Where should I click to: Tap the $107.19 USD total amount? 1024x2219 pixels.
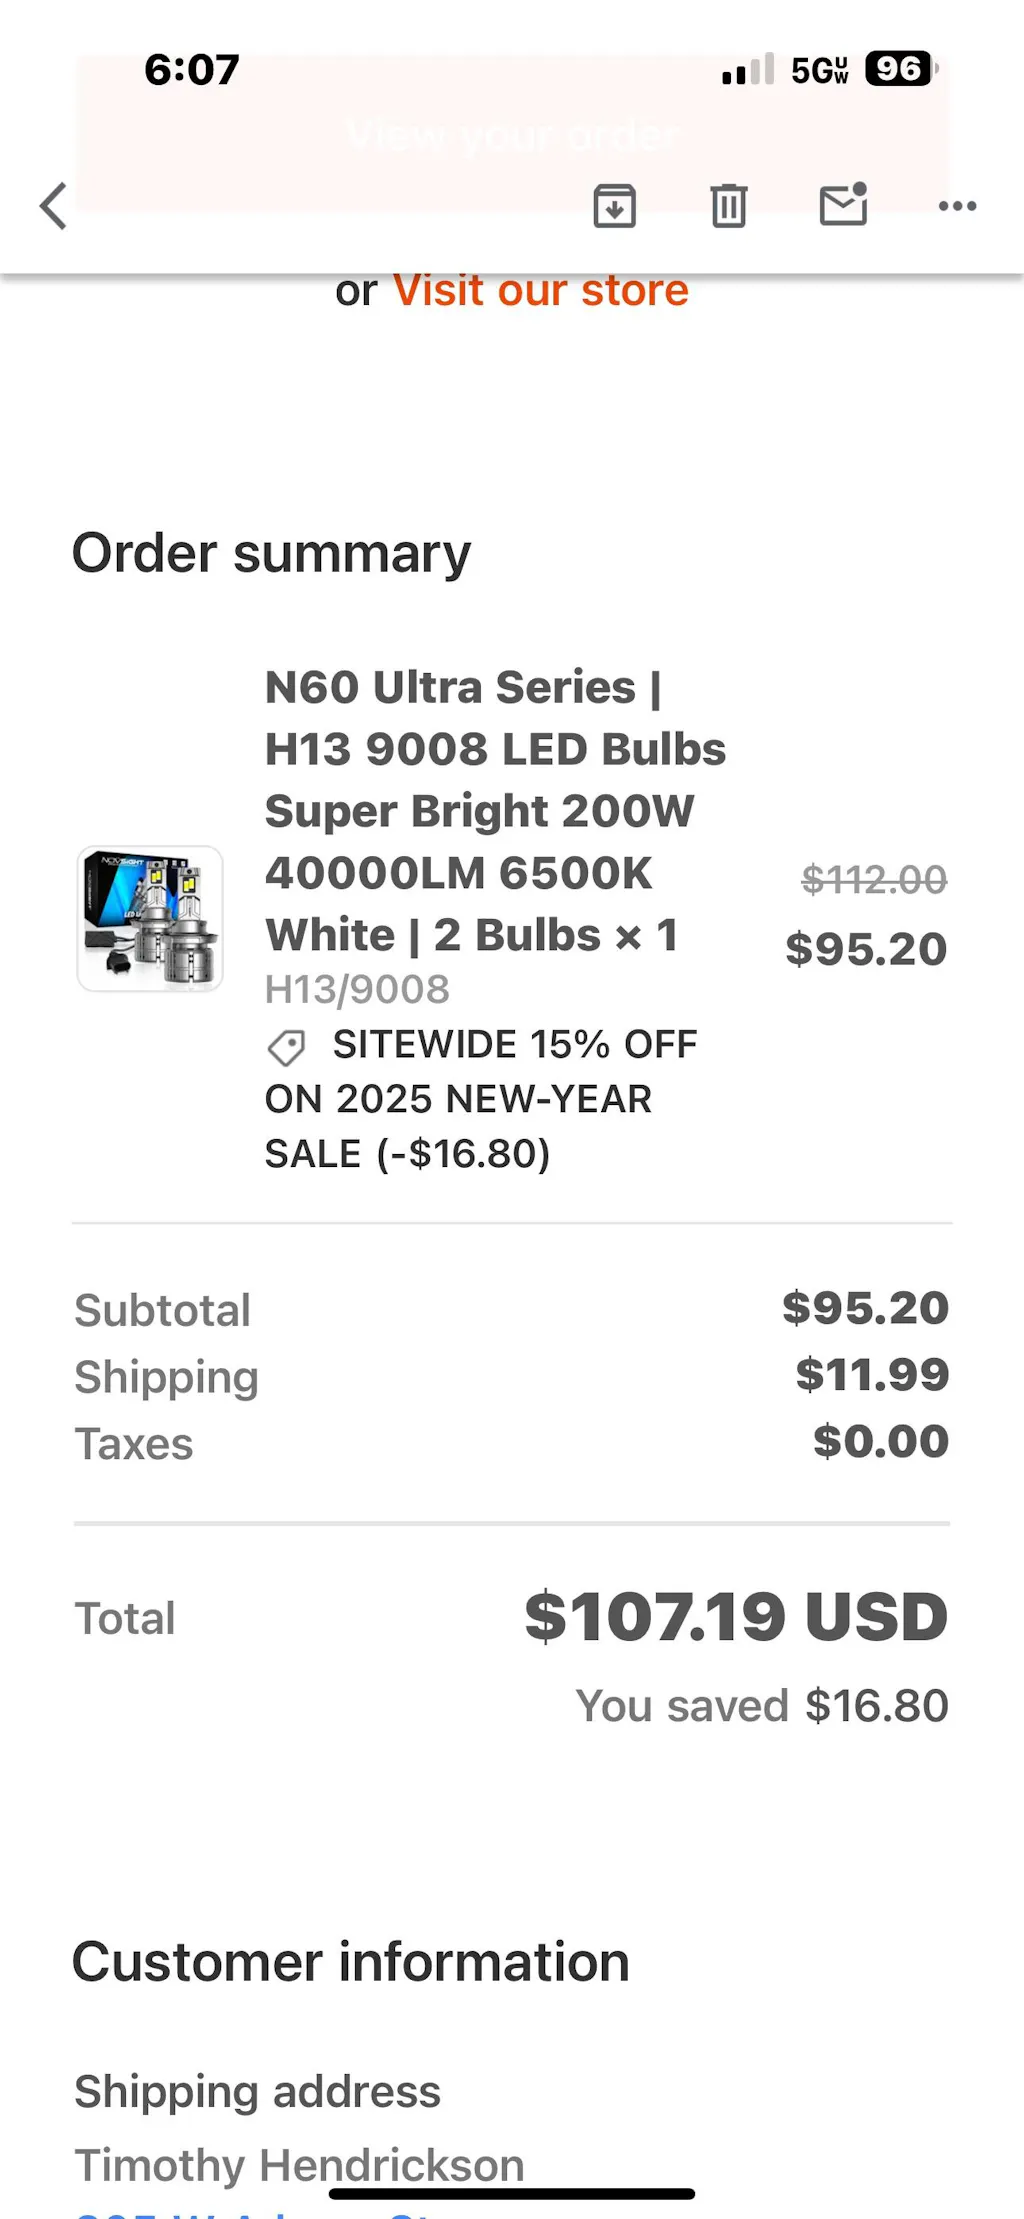735,1617
